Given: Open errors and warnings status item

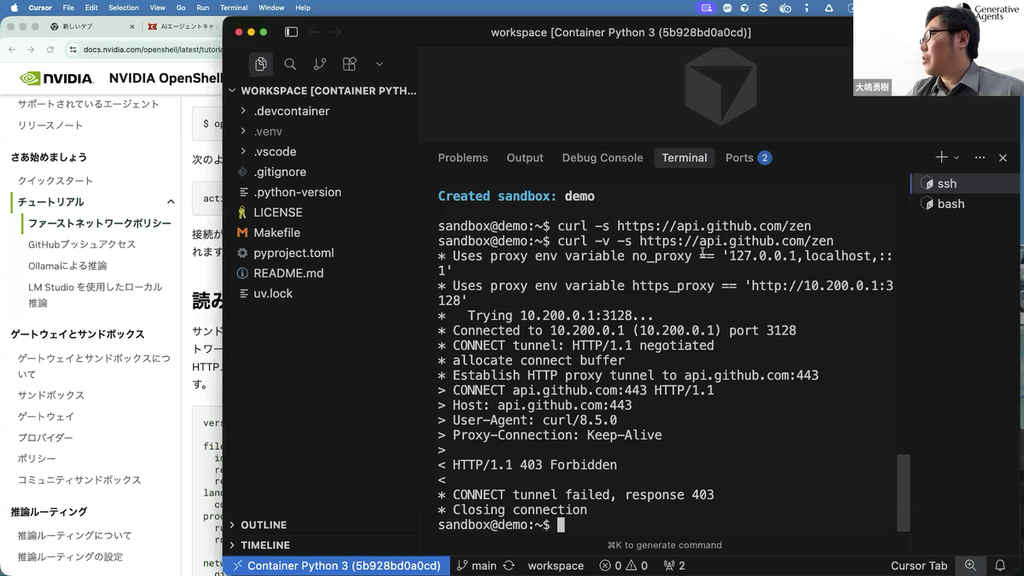Looking at the screenshot, I should click(x=624, y=566).
